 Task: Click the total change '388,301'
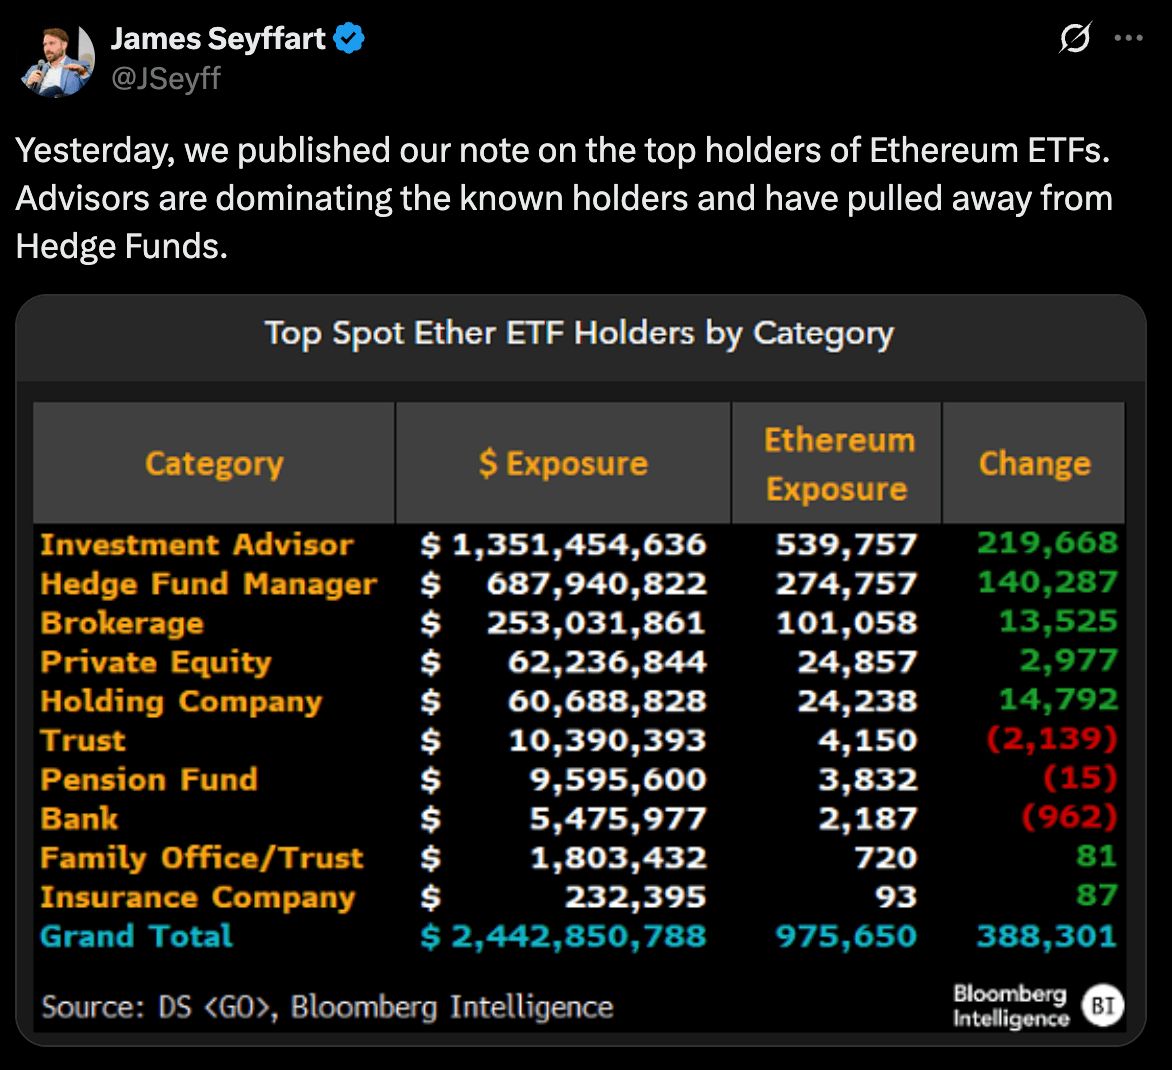point(1047,936)
